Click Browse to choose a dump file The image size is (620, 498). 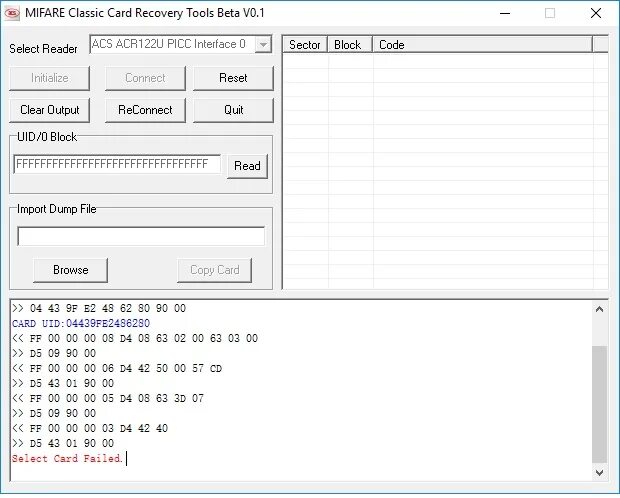coord(70,270)
